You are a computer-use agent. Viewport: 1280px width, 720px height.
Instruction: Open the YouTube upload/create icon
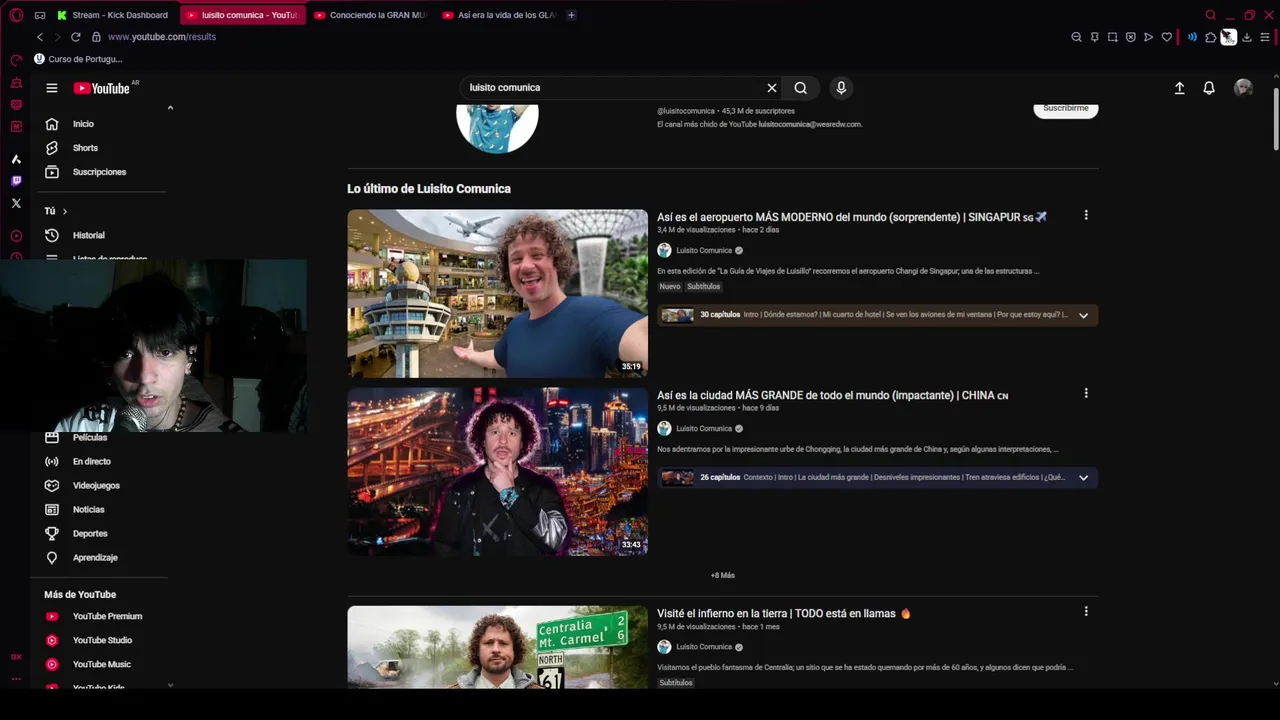point(1179,88)
